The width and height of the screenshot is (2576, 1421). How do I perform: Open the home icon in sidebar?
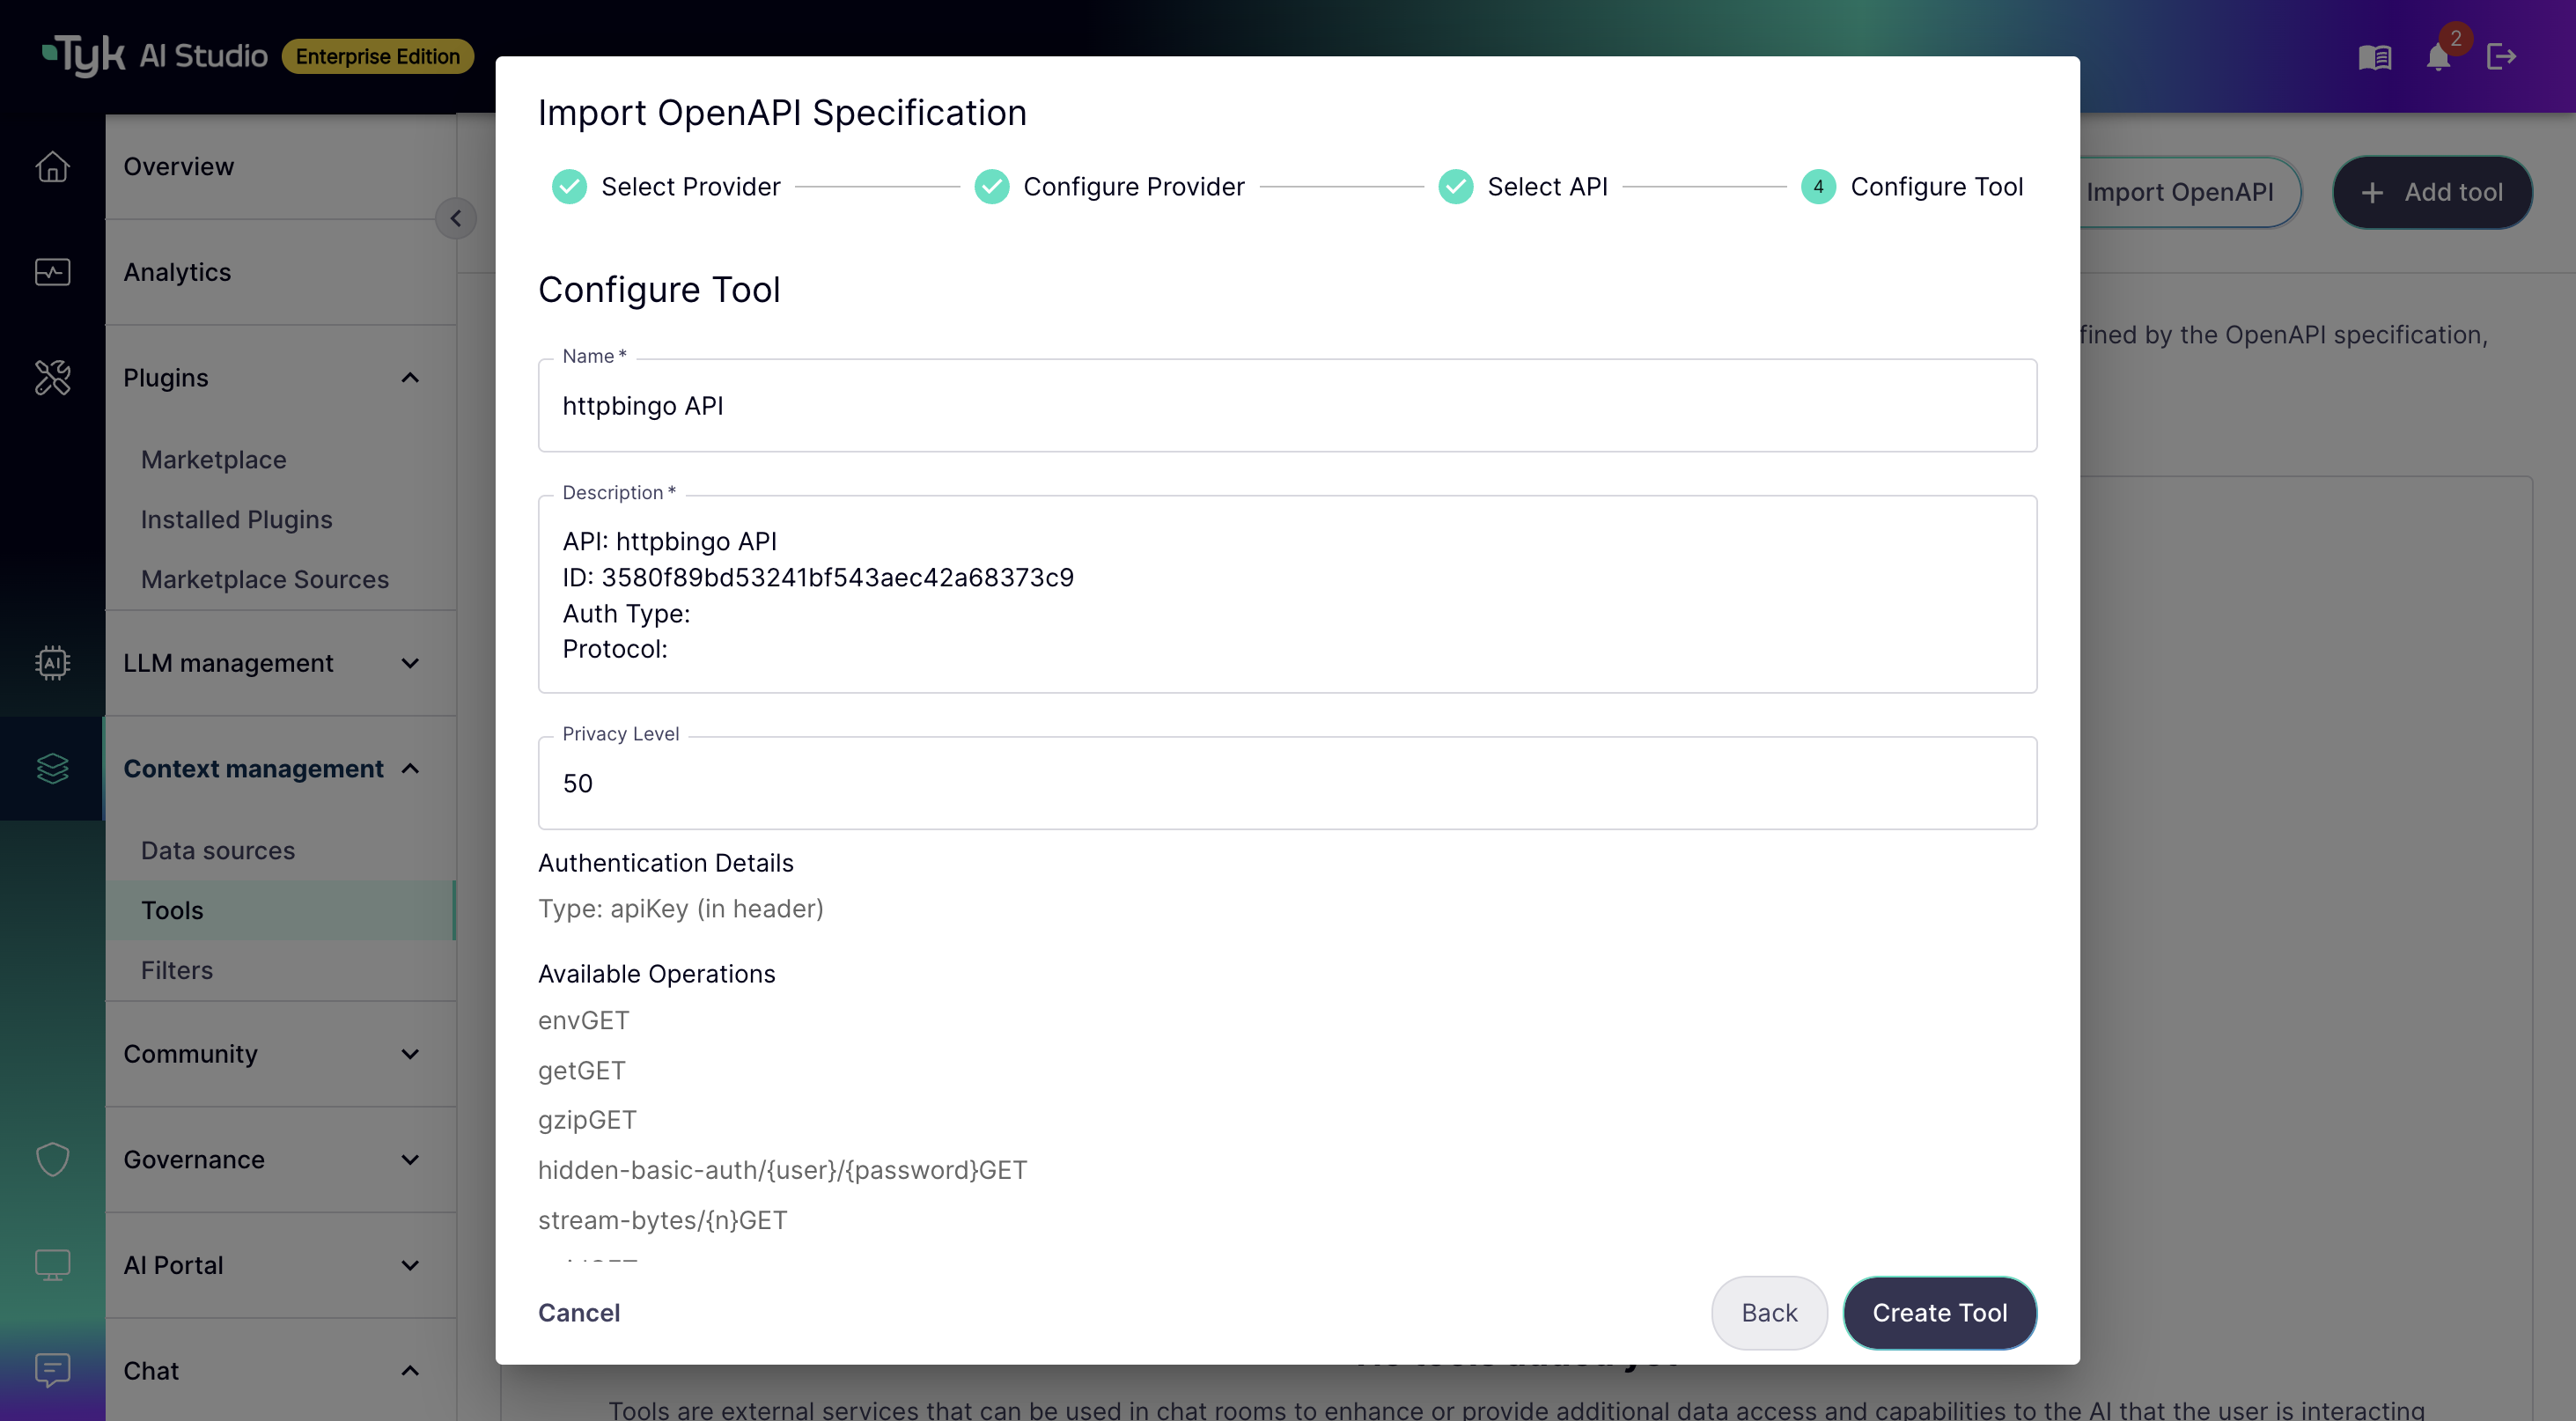click(52, 166)
